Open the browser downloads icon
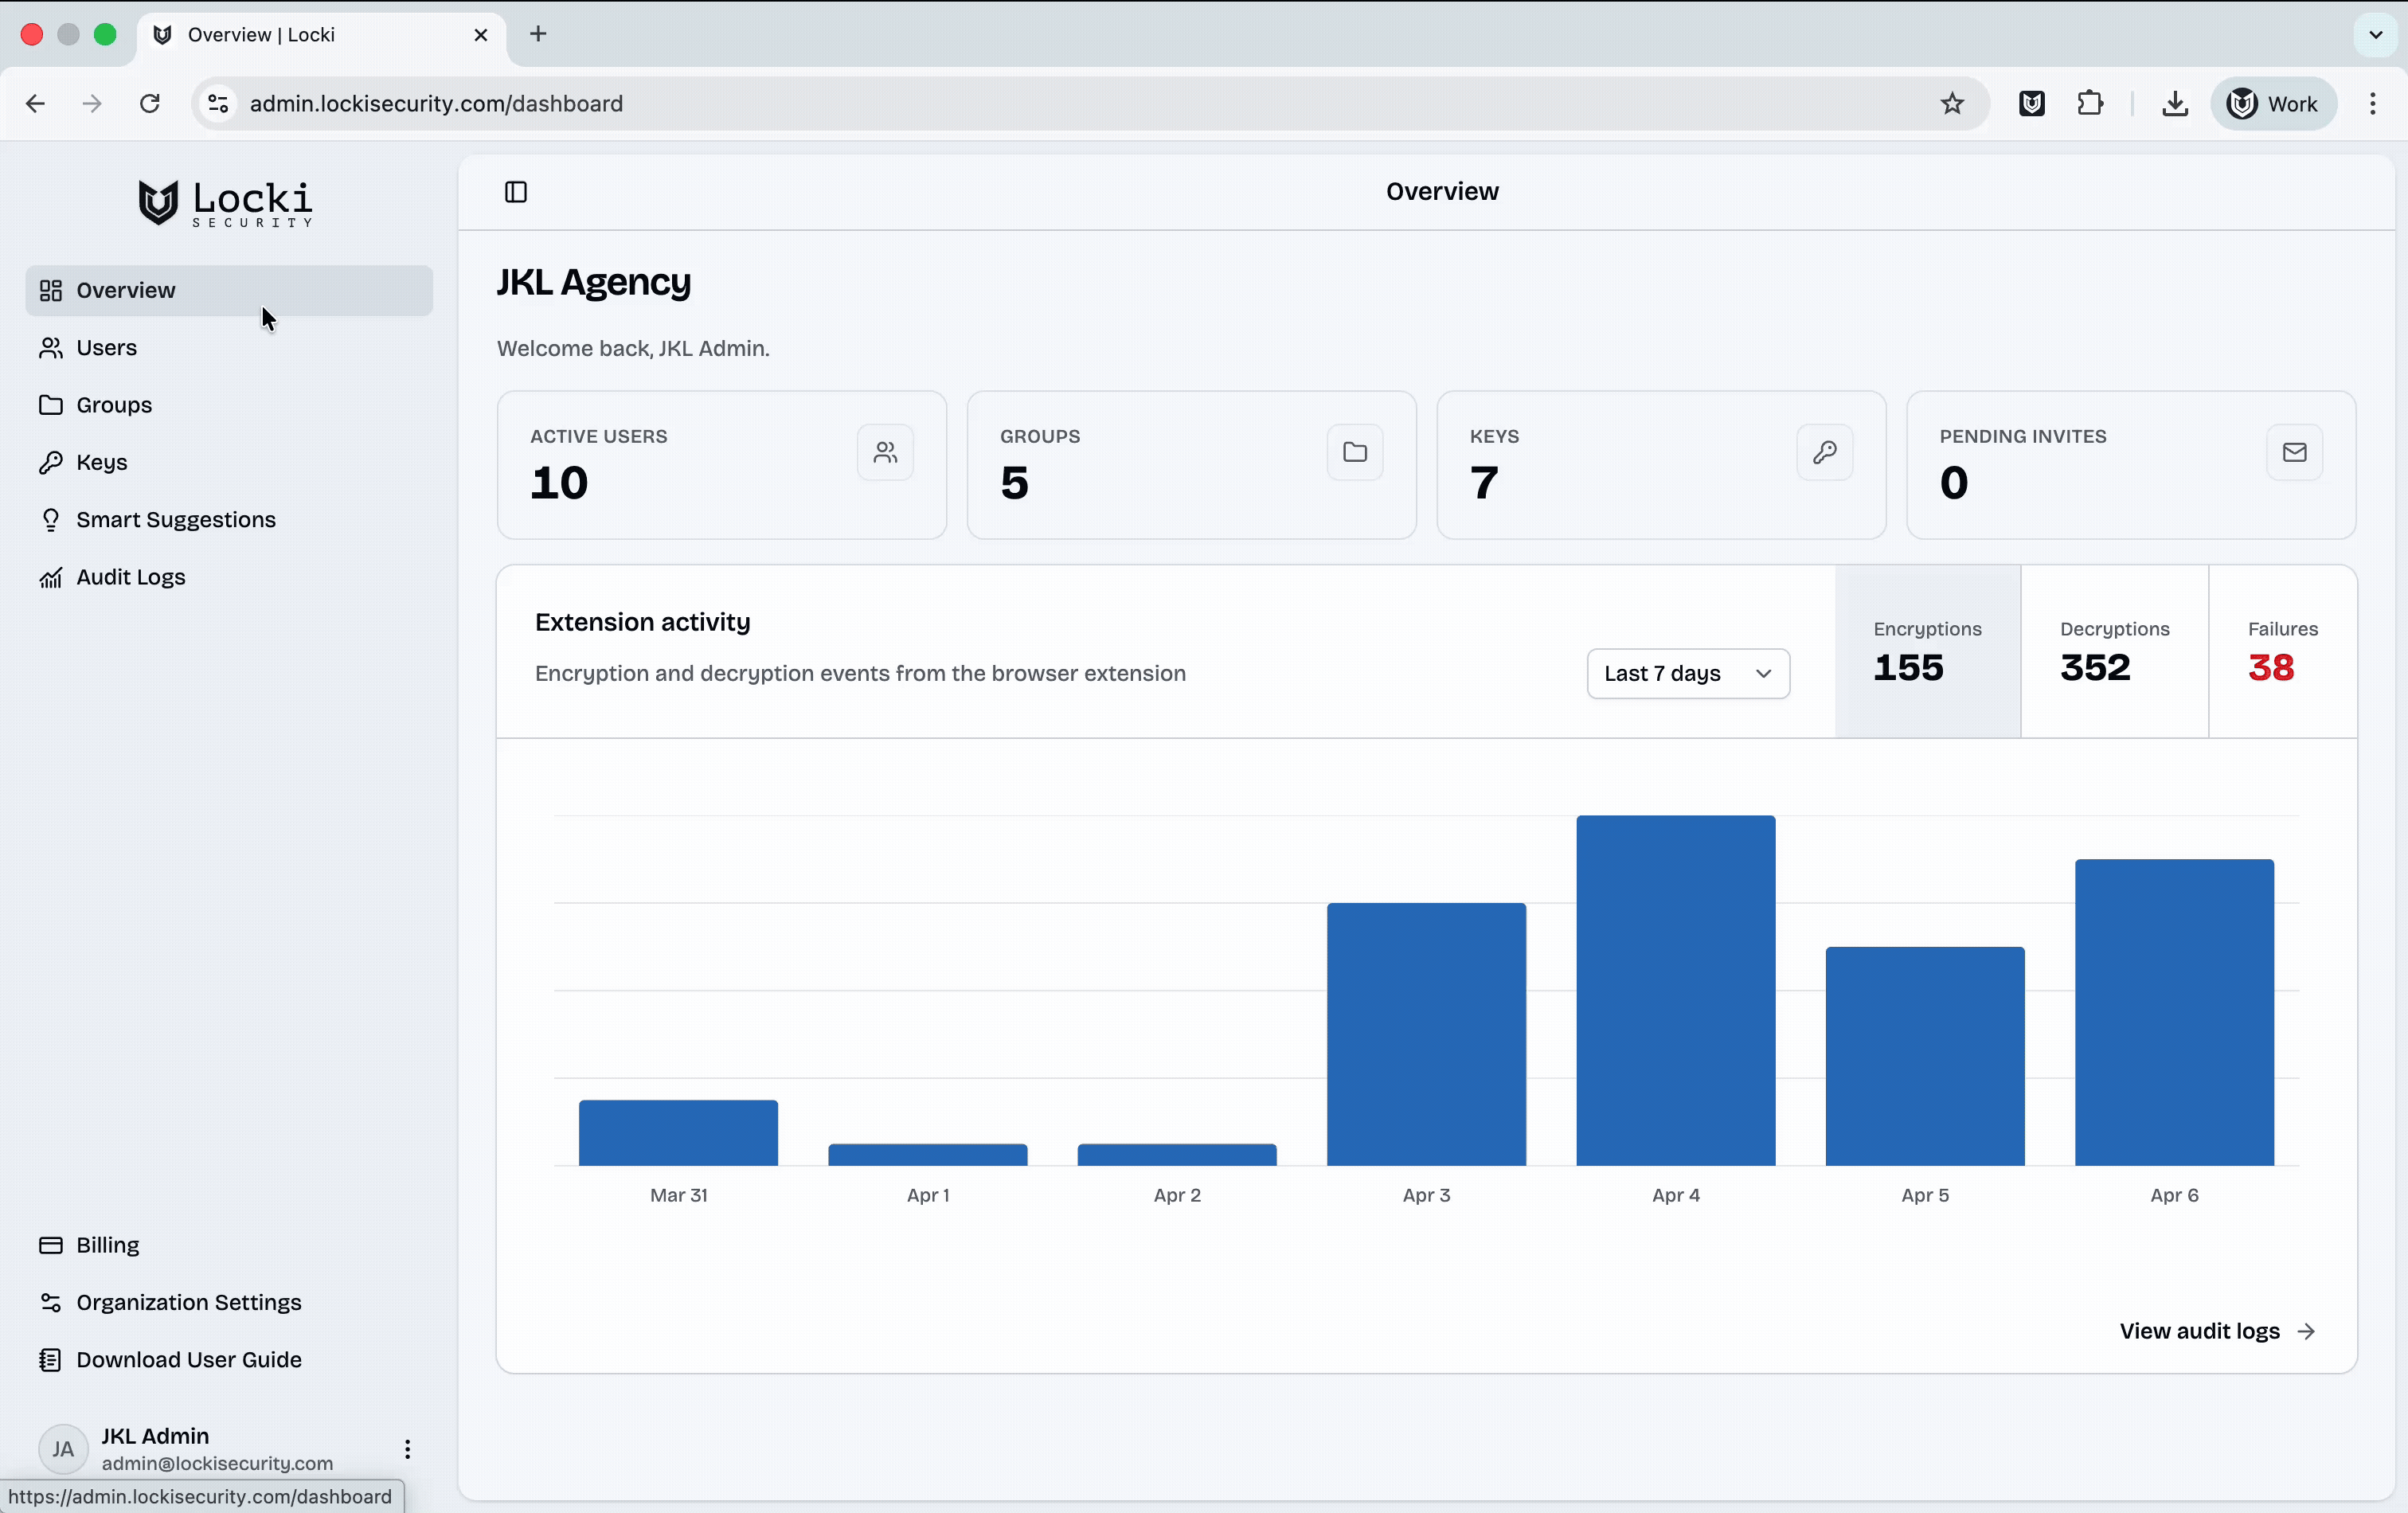Viewport: 2408px width, 1513px height. 2174,104
